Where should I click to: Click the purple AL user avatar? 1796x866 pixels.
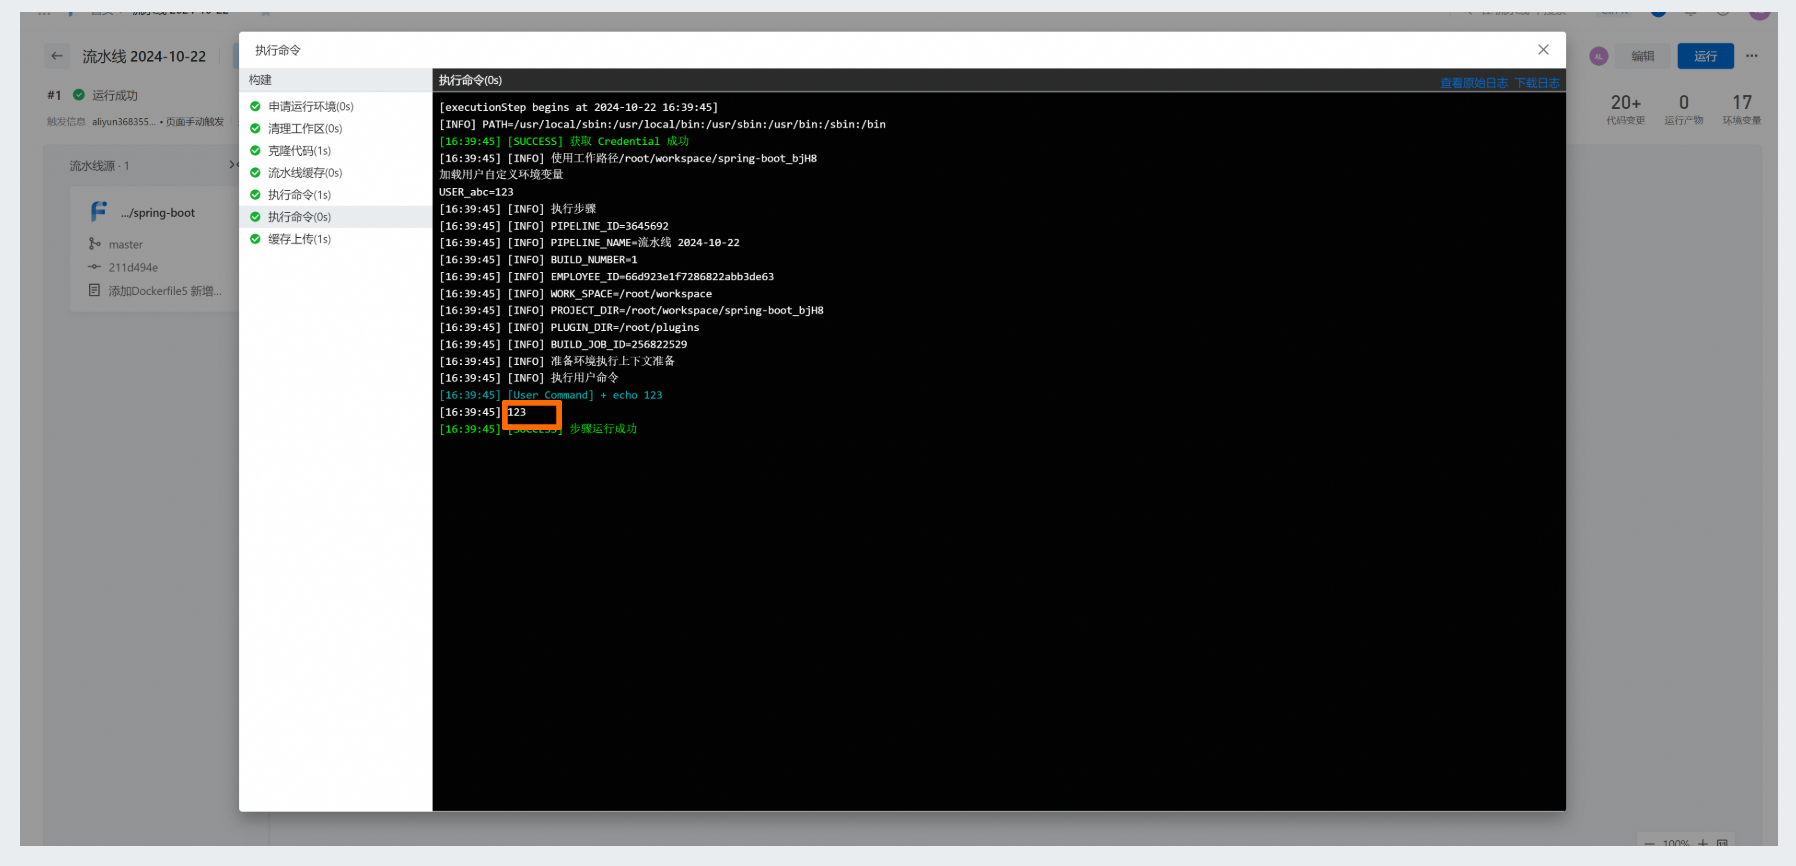tap(1599, 56)
